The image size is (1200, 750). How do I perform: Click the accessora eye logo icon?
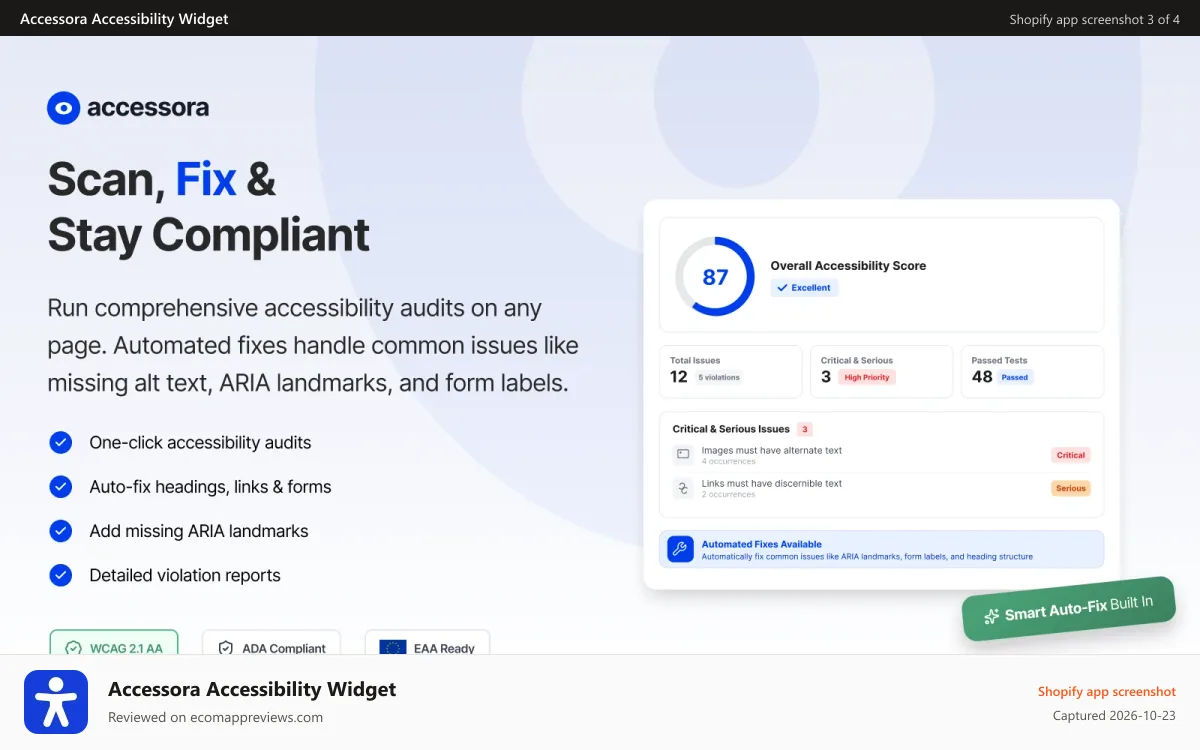pos(63,108)
